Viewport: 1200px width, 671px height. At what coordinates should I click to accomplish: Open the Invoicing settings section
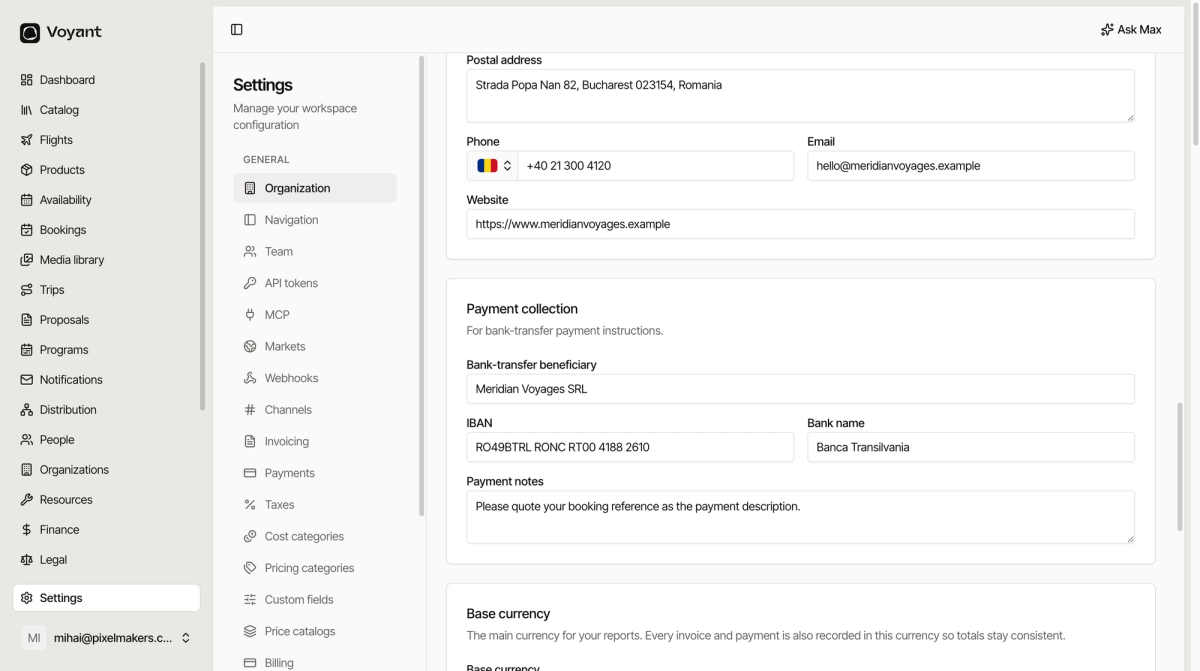(315, 441)
